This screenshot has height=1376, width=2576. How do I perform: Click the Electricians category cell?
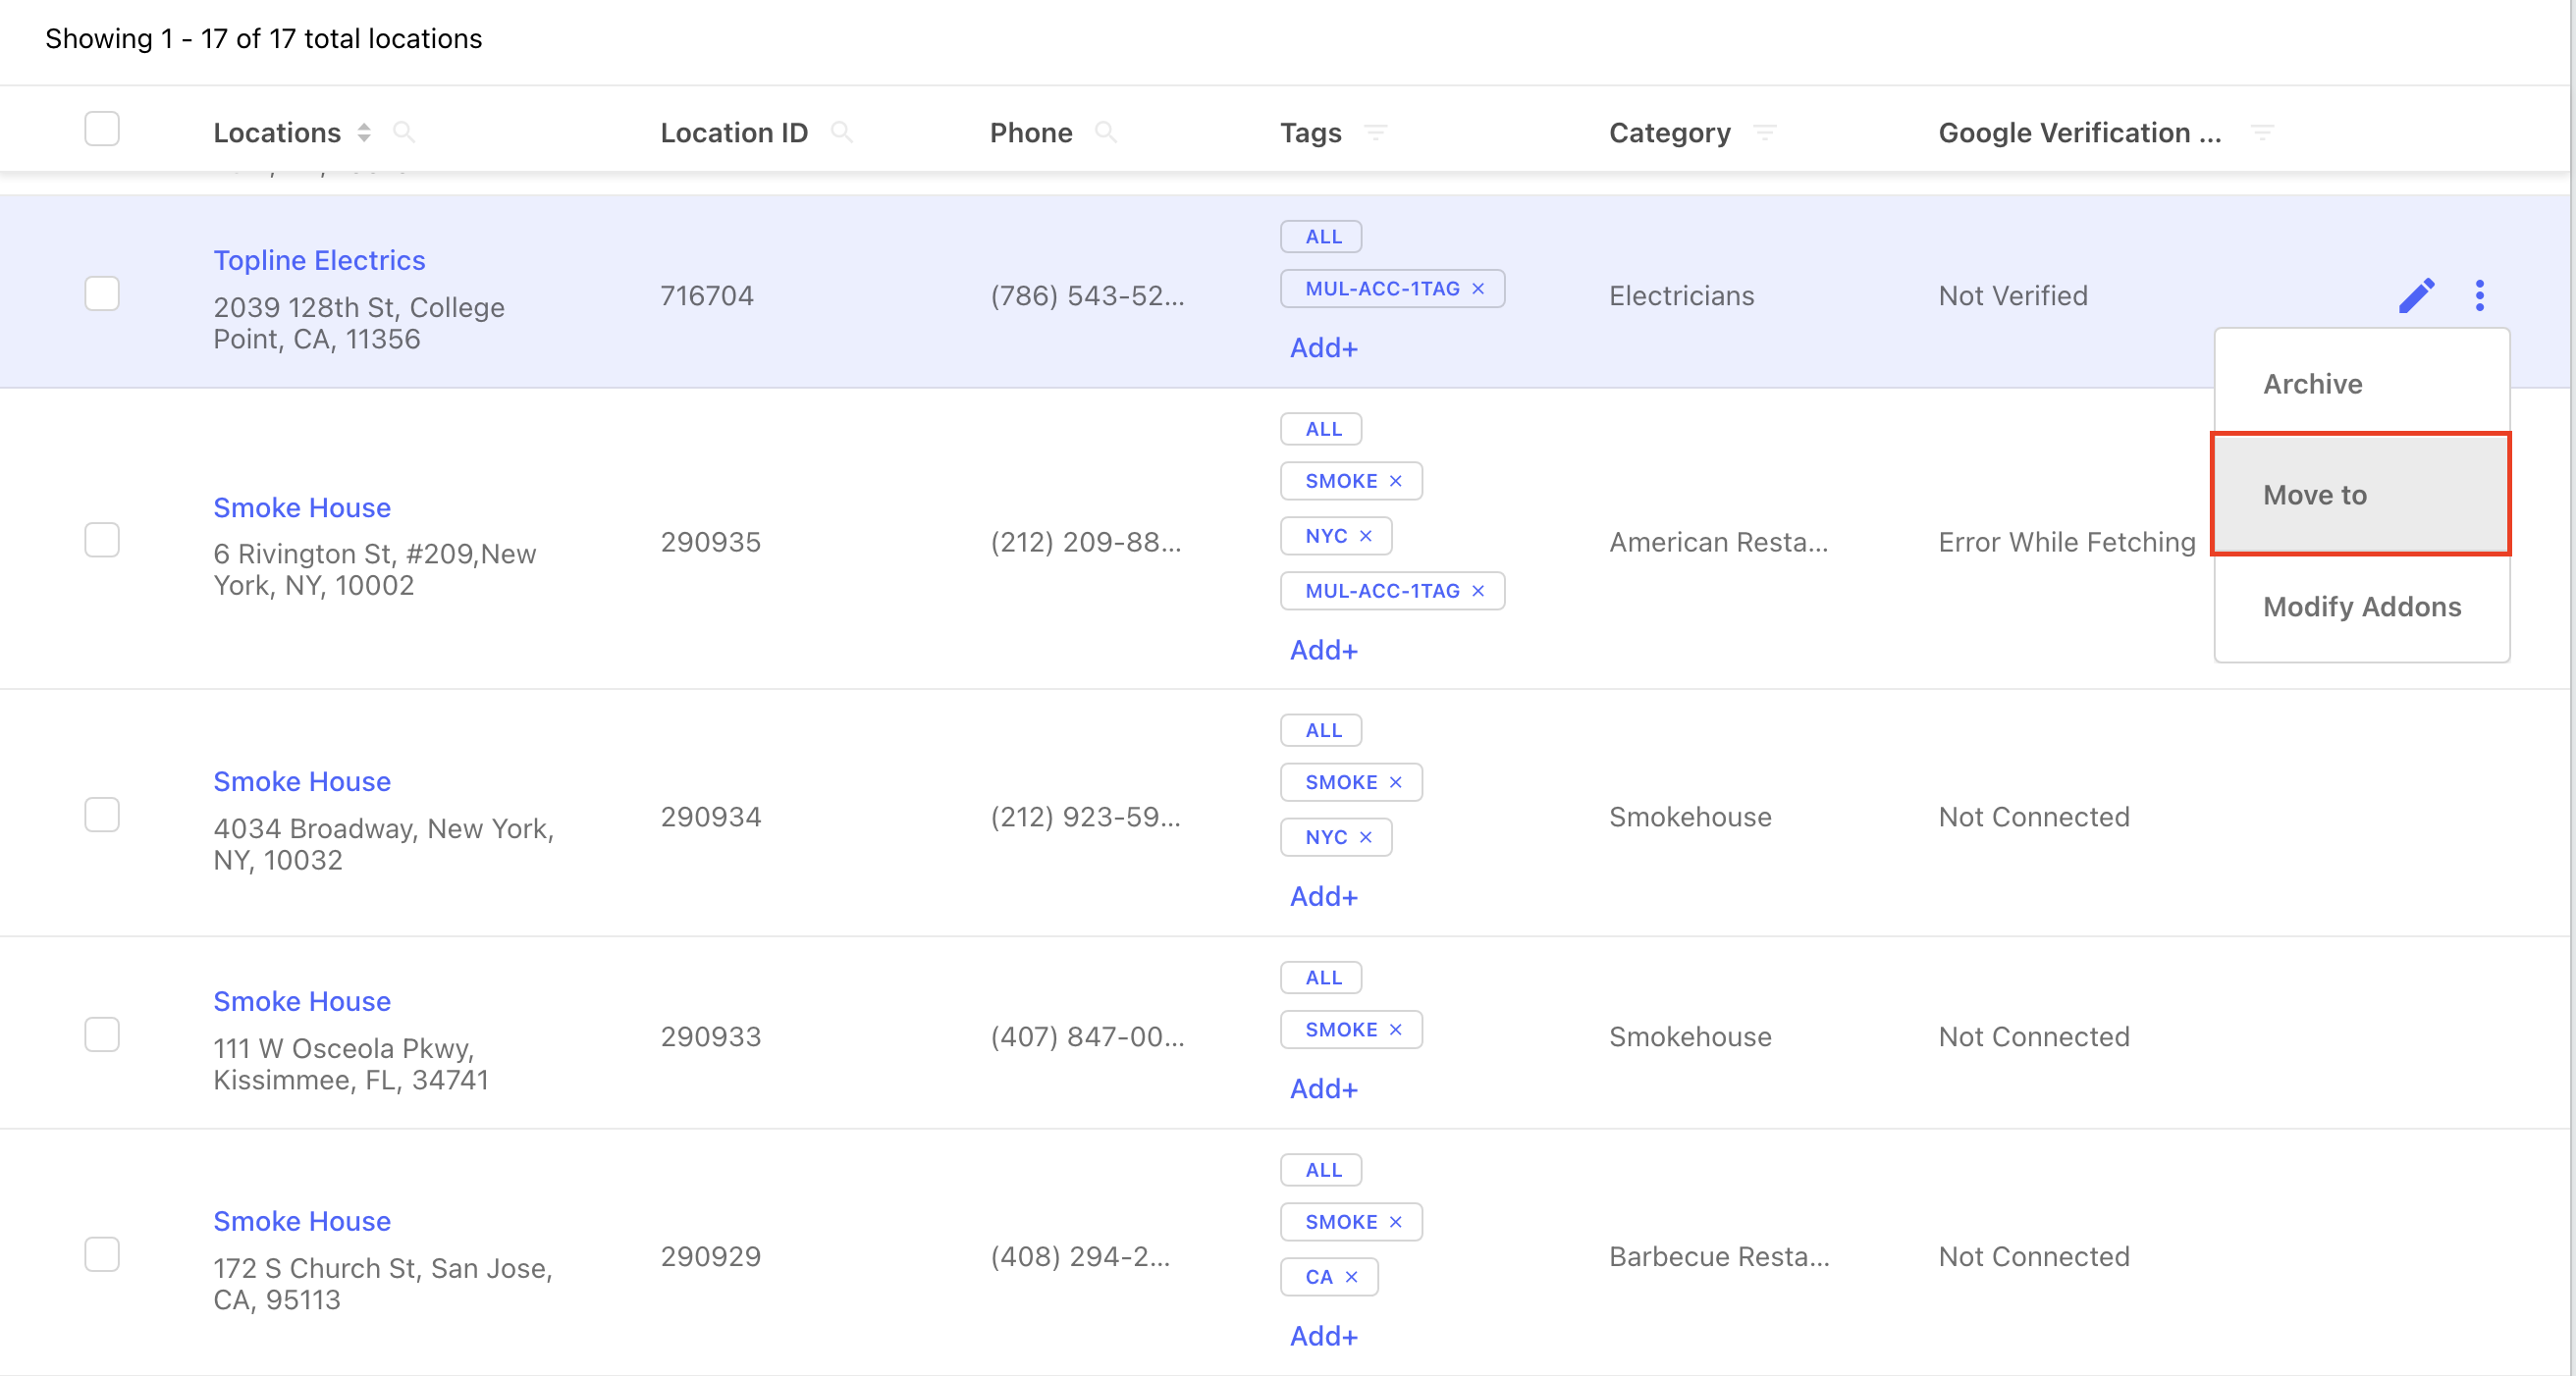point(1682,296)
